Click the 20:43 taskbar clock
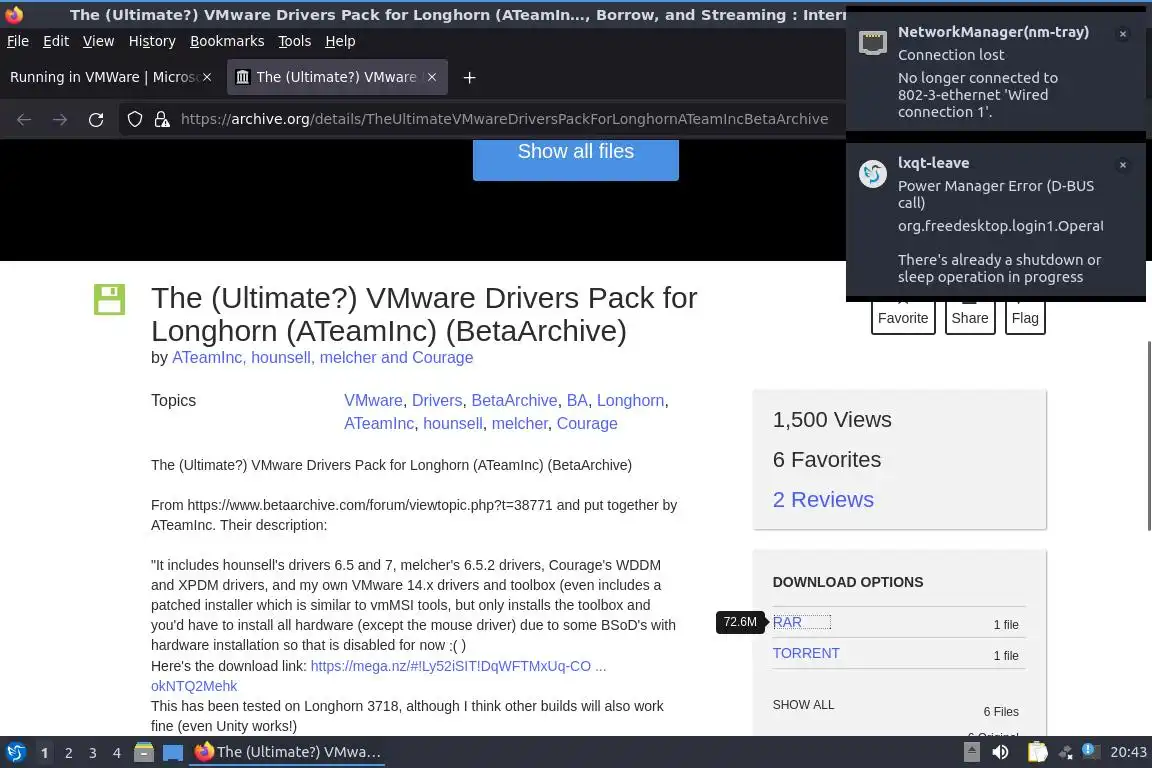 point(1128,752)
